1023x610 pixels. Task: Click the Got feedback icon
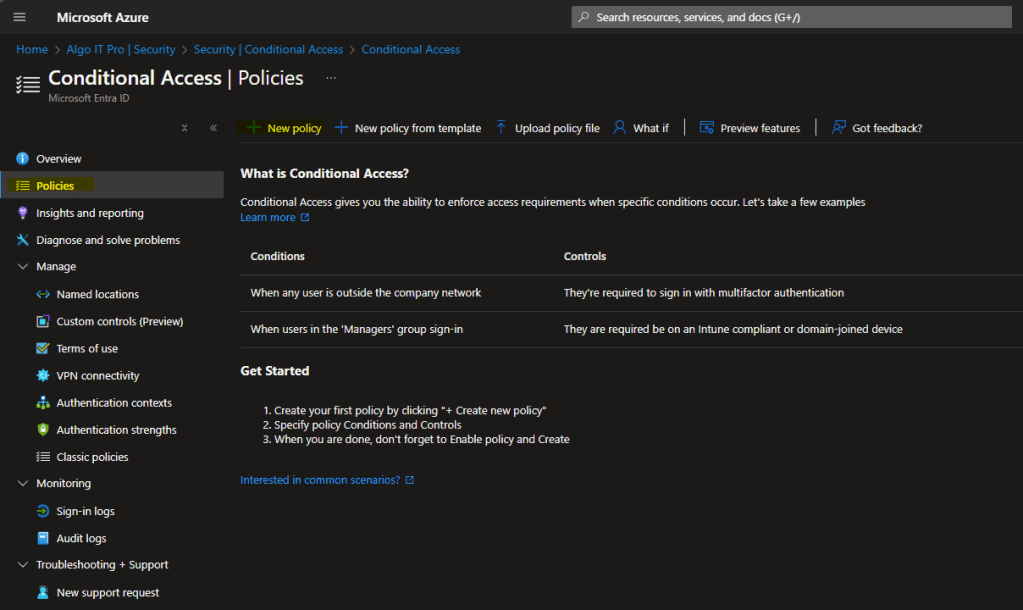(x=838, y=128)
